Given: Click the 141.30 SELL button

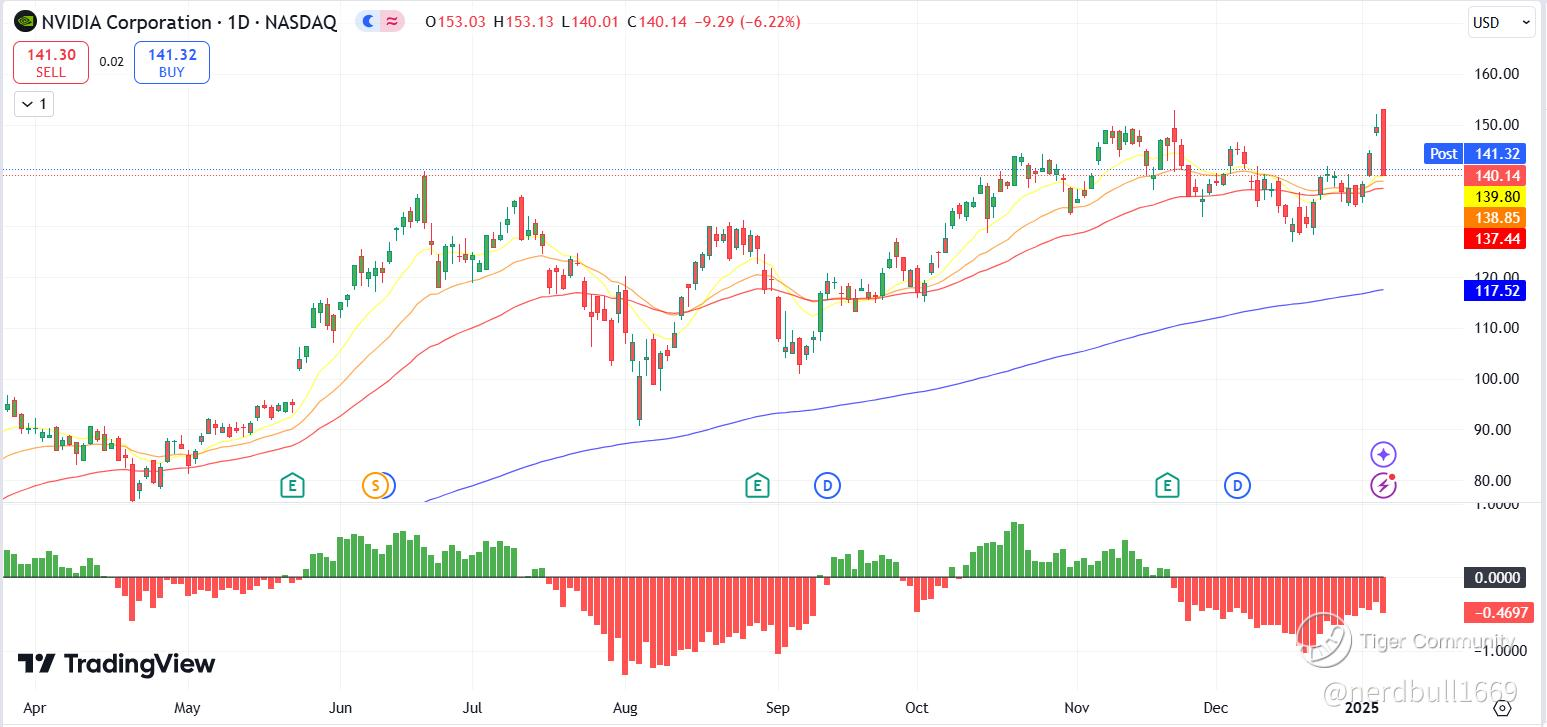Looking at the screenshot, I should click(51, 62).
